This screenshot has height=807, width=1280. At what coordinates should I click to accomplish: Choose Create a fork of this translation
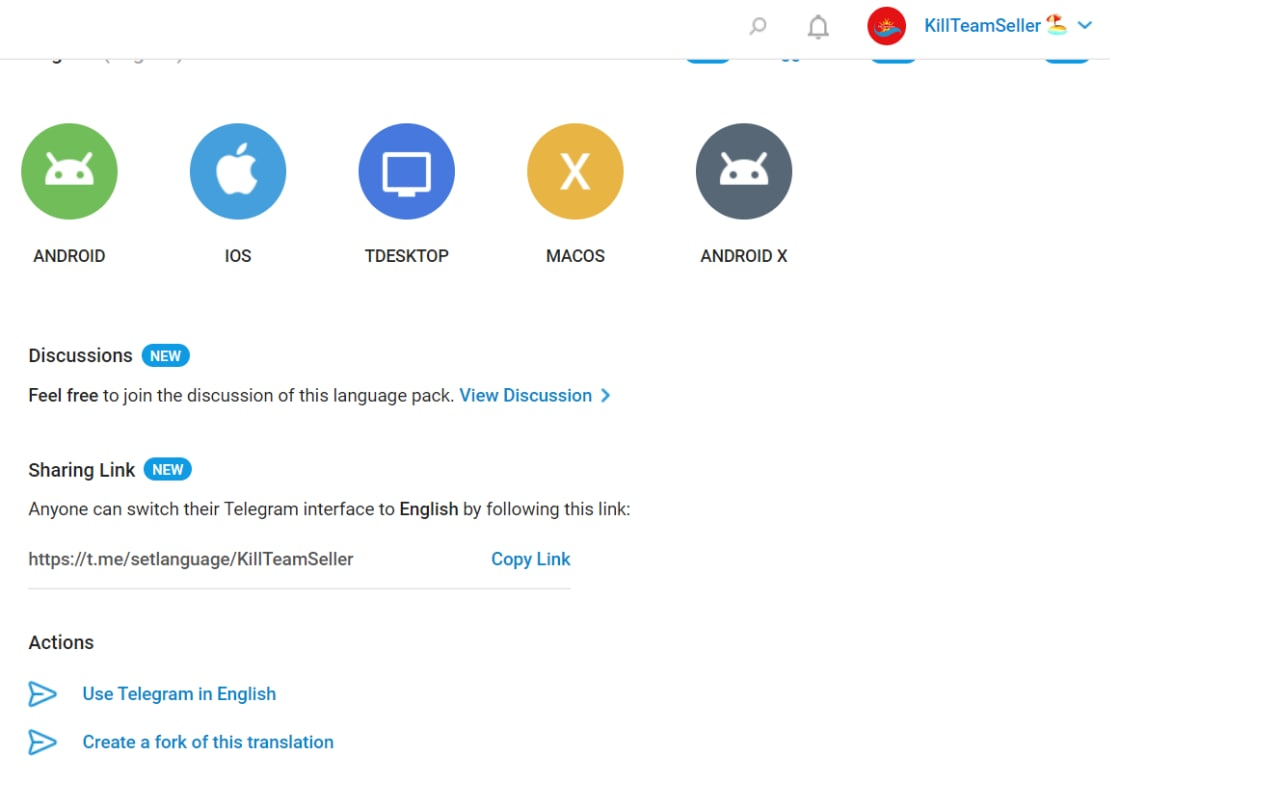point(208,742)
